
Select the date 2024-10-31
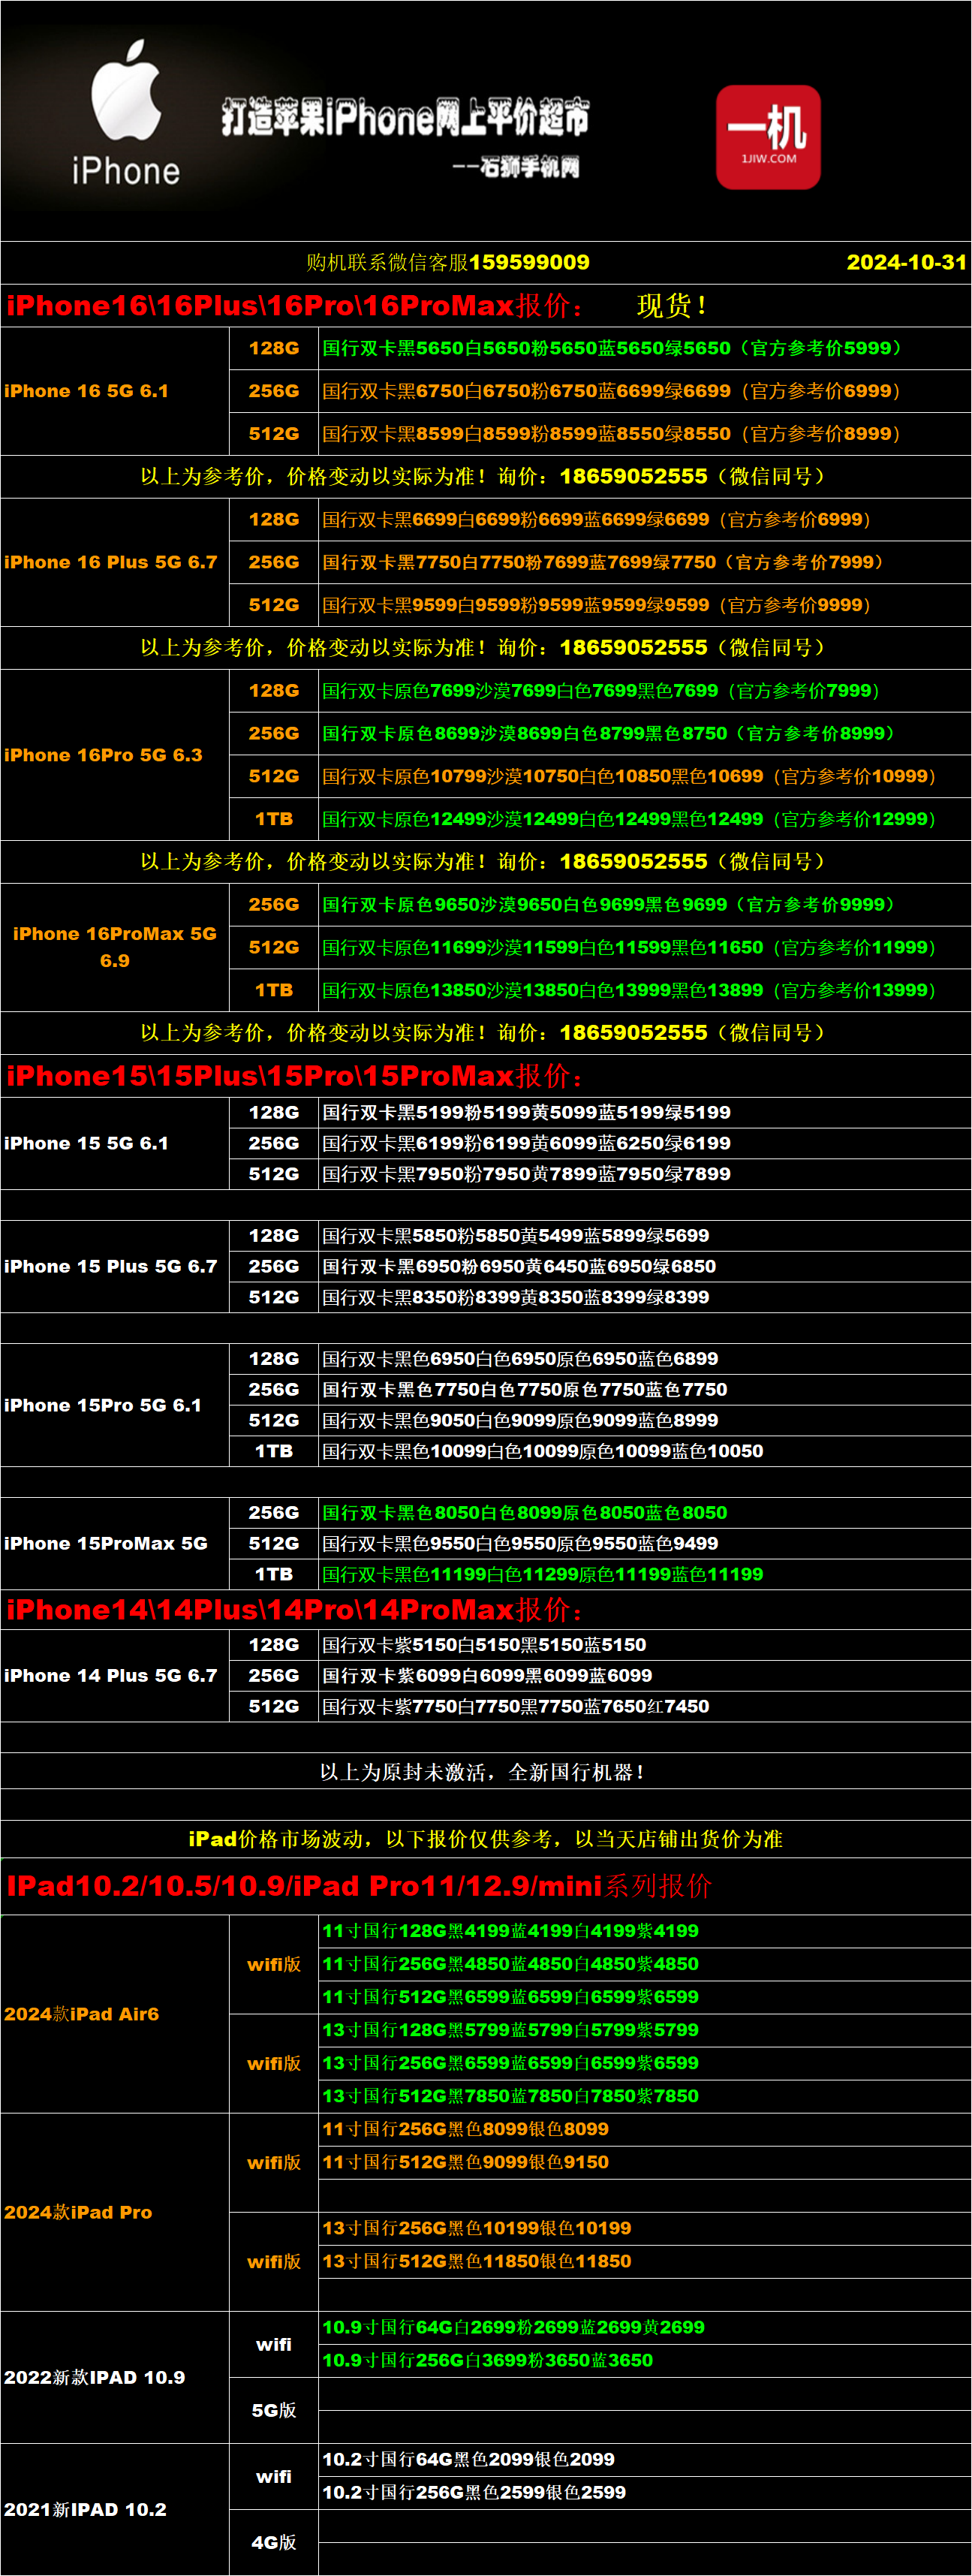pyautogui.click(x=906, y=262)
